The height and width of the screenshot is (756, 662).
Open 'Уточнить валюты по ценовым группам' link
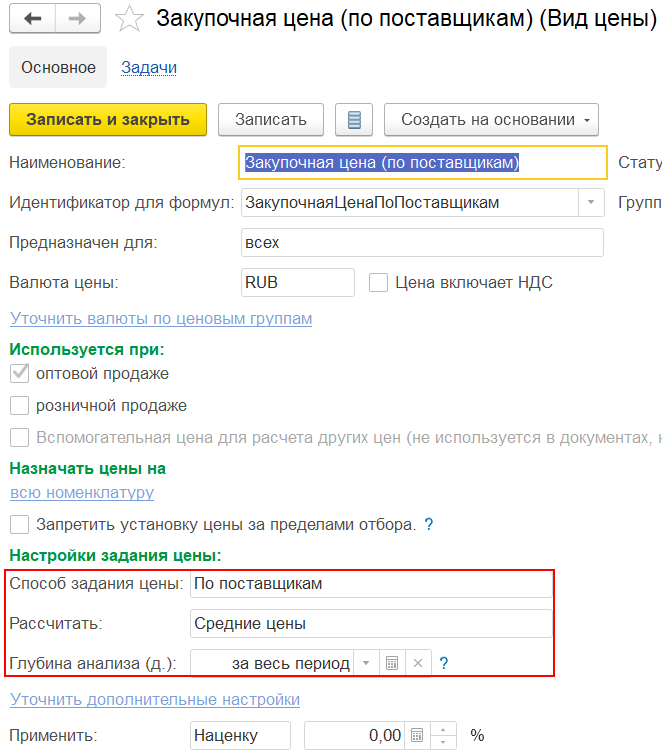point(161,319)
